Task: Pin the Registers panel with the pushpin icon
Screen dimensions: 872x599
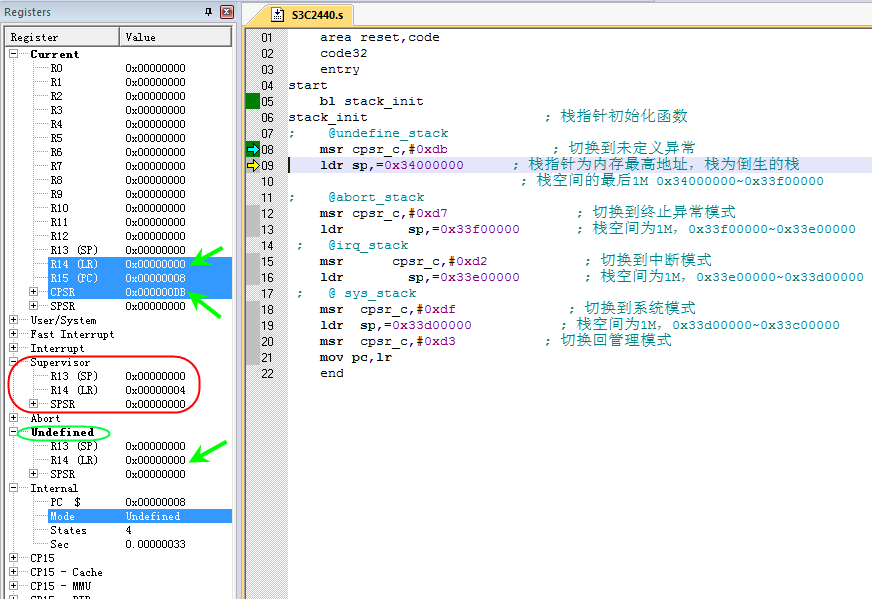Action: pos(209,12)
